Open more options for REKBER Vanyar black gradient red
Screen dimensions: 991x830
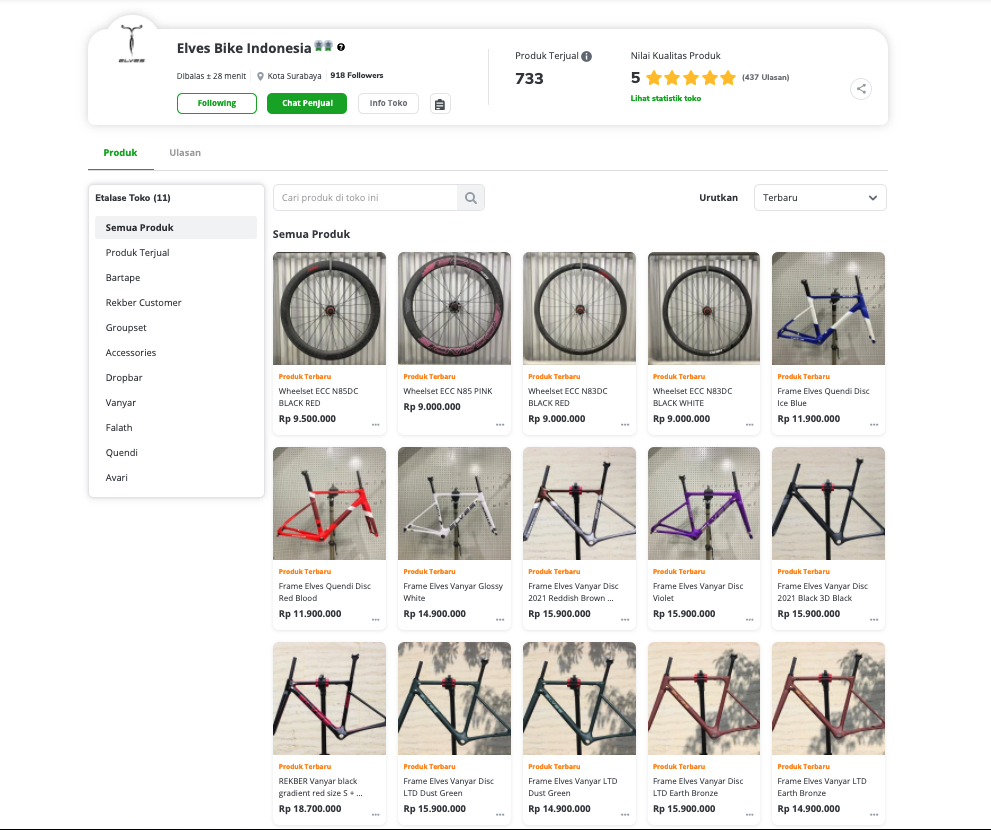pos(375,815)
